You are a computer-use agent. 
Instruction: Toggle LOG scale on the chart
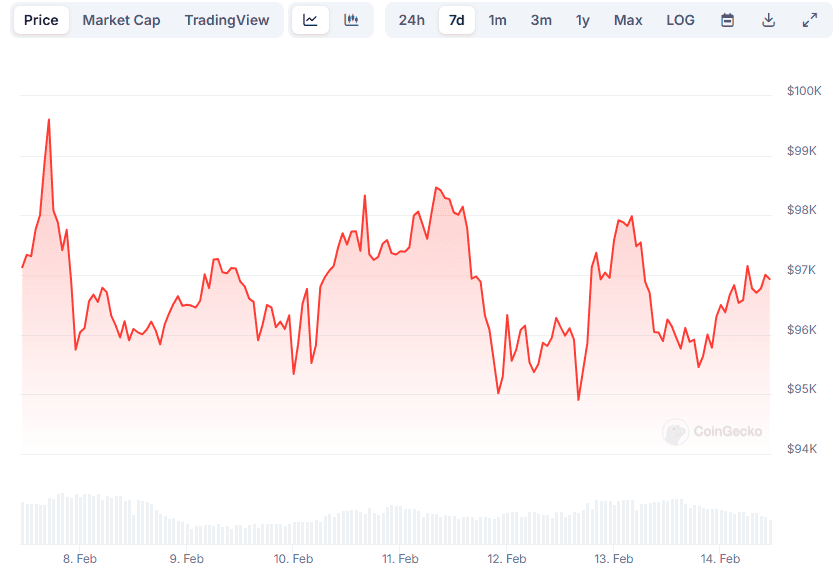(681, 20)
